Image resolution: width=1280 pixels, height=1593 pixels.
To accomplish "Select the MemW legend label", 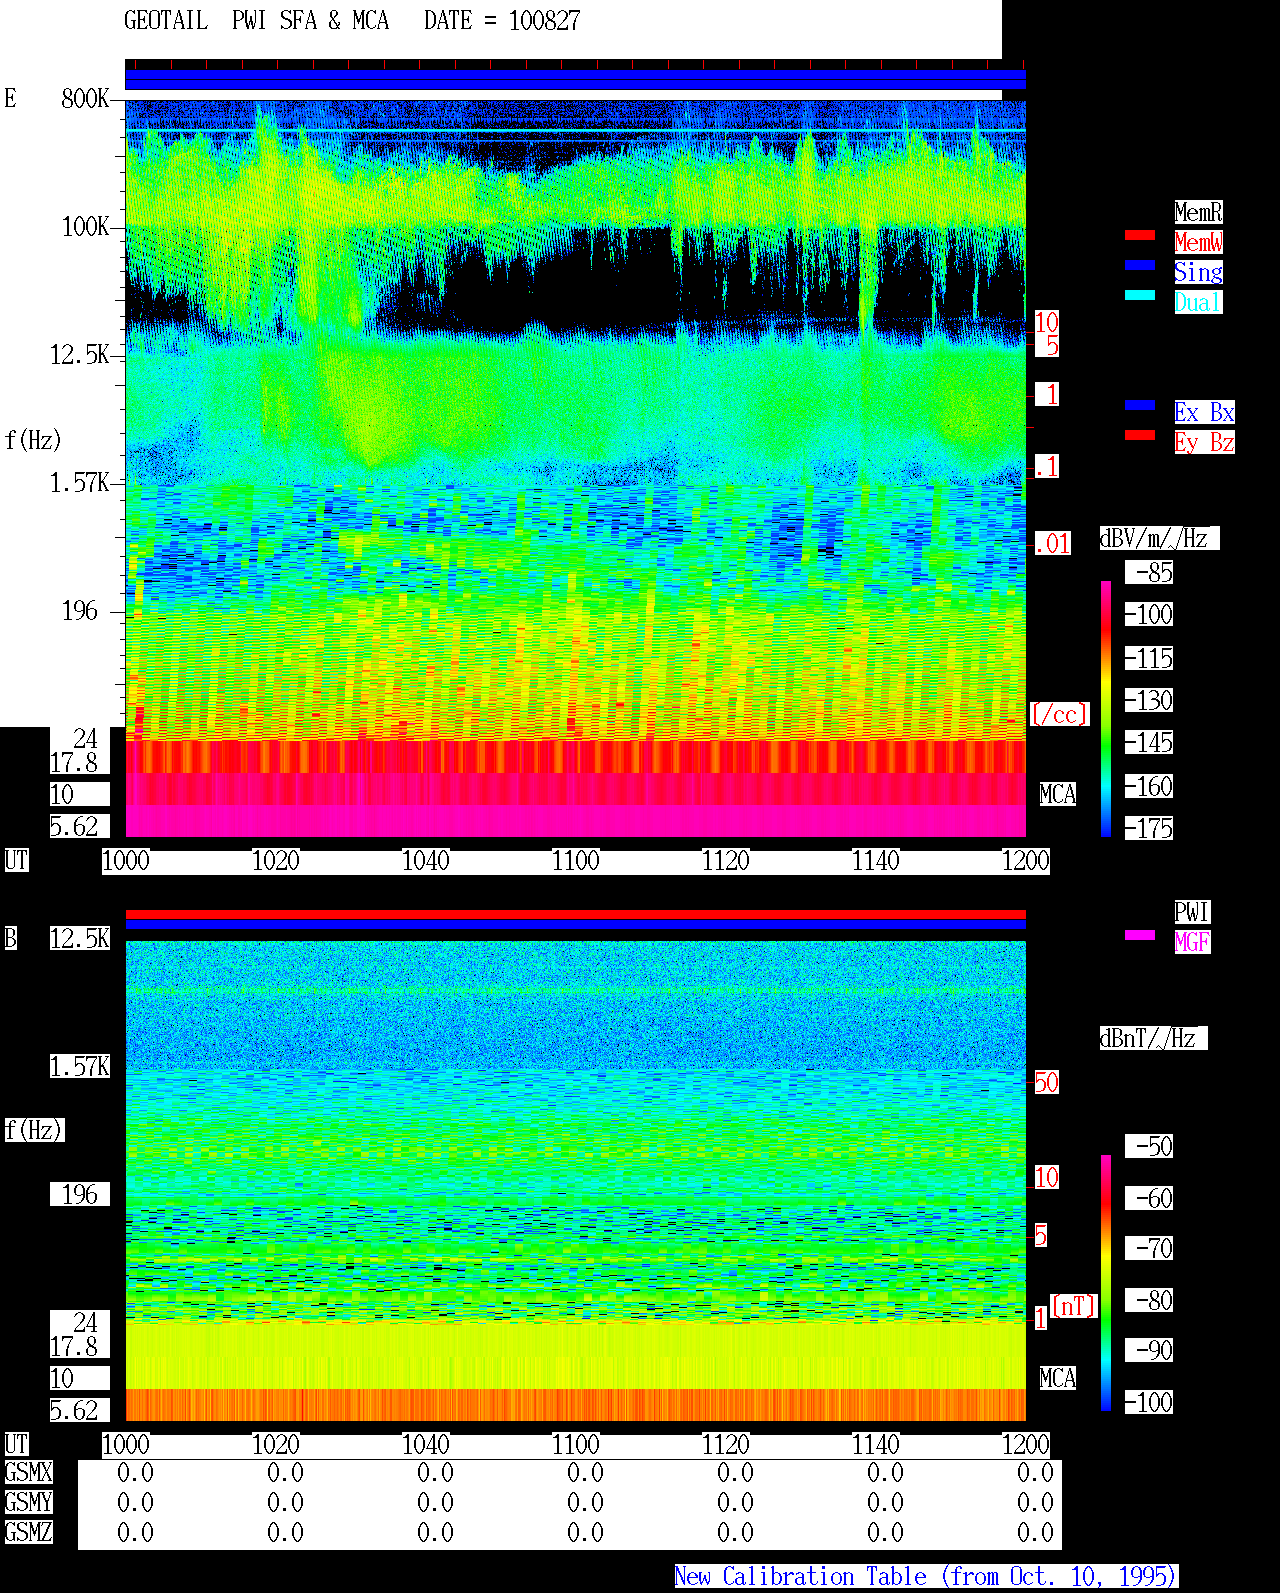I will click(1198, 242).
